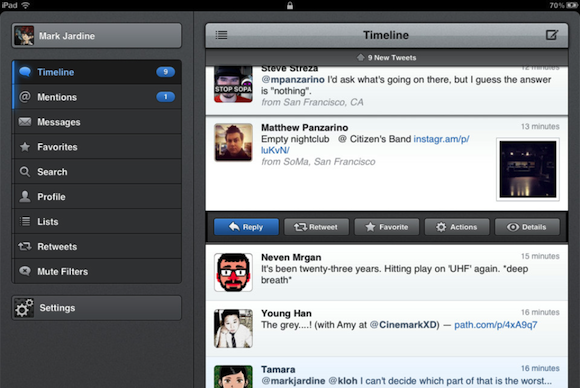Open the Search section
Viewport: 580px width, 388px height.
tap(97, 172)
